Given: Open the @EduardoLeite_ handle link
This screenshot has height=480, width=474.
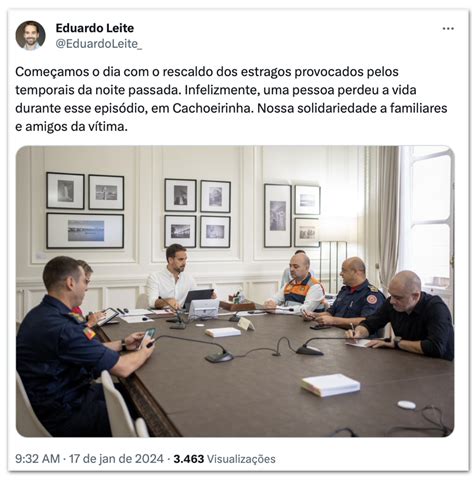Looking at the screenshot, I should [x=99, y=44].
